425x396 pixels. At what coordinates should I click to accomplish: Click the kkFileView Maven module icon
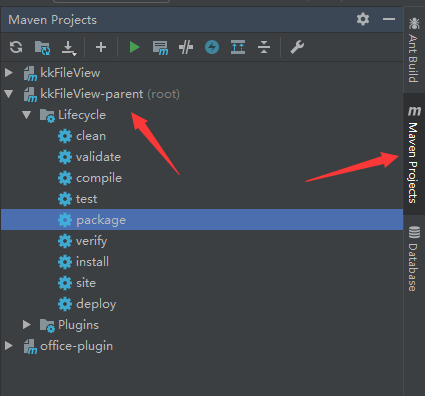click(30, 73)
